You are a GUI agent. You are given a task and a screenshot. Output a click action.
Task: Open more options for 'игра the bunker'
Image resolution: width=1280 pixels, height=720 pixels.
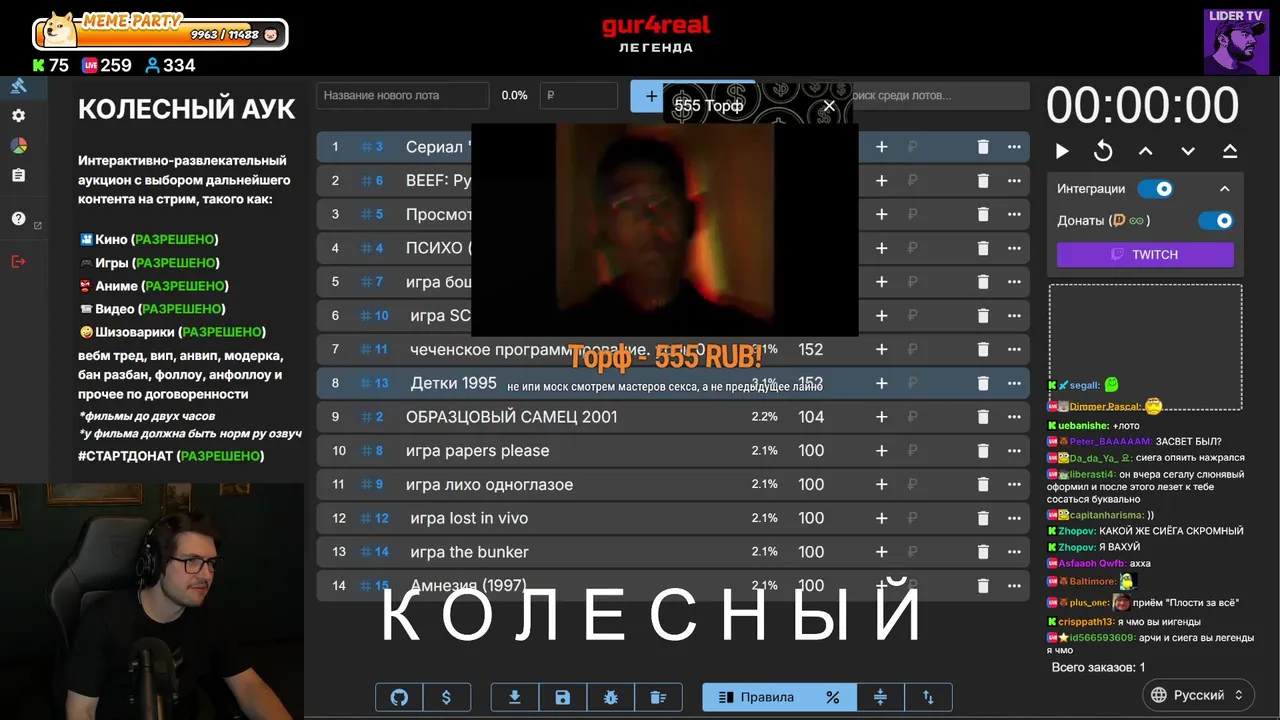point(1014,552)
